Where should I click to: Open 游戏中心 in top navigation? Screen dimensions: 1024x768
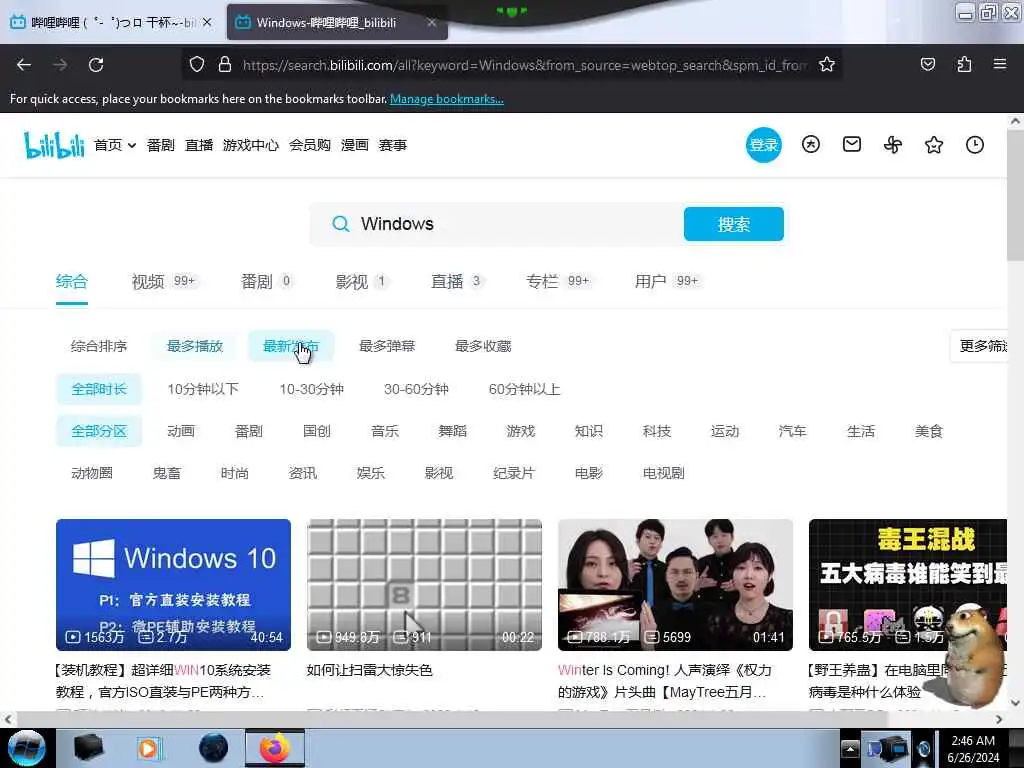pos(251,145)
